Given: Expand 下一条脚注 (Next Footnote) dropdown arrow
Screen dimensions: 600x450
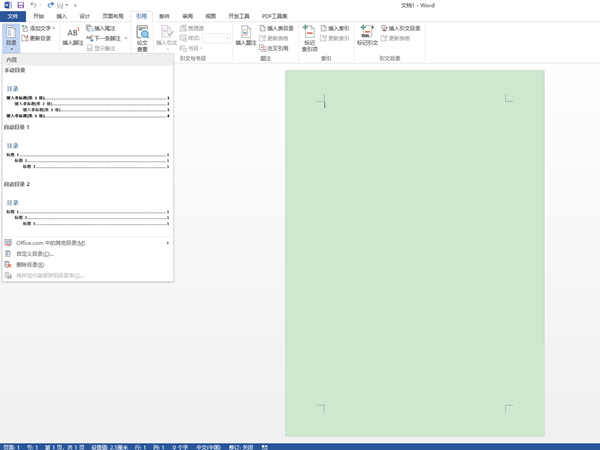Looking at the screenshot, I should (x=126, y=38).
